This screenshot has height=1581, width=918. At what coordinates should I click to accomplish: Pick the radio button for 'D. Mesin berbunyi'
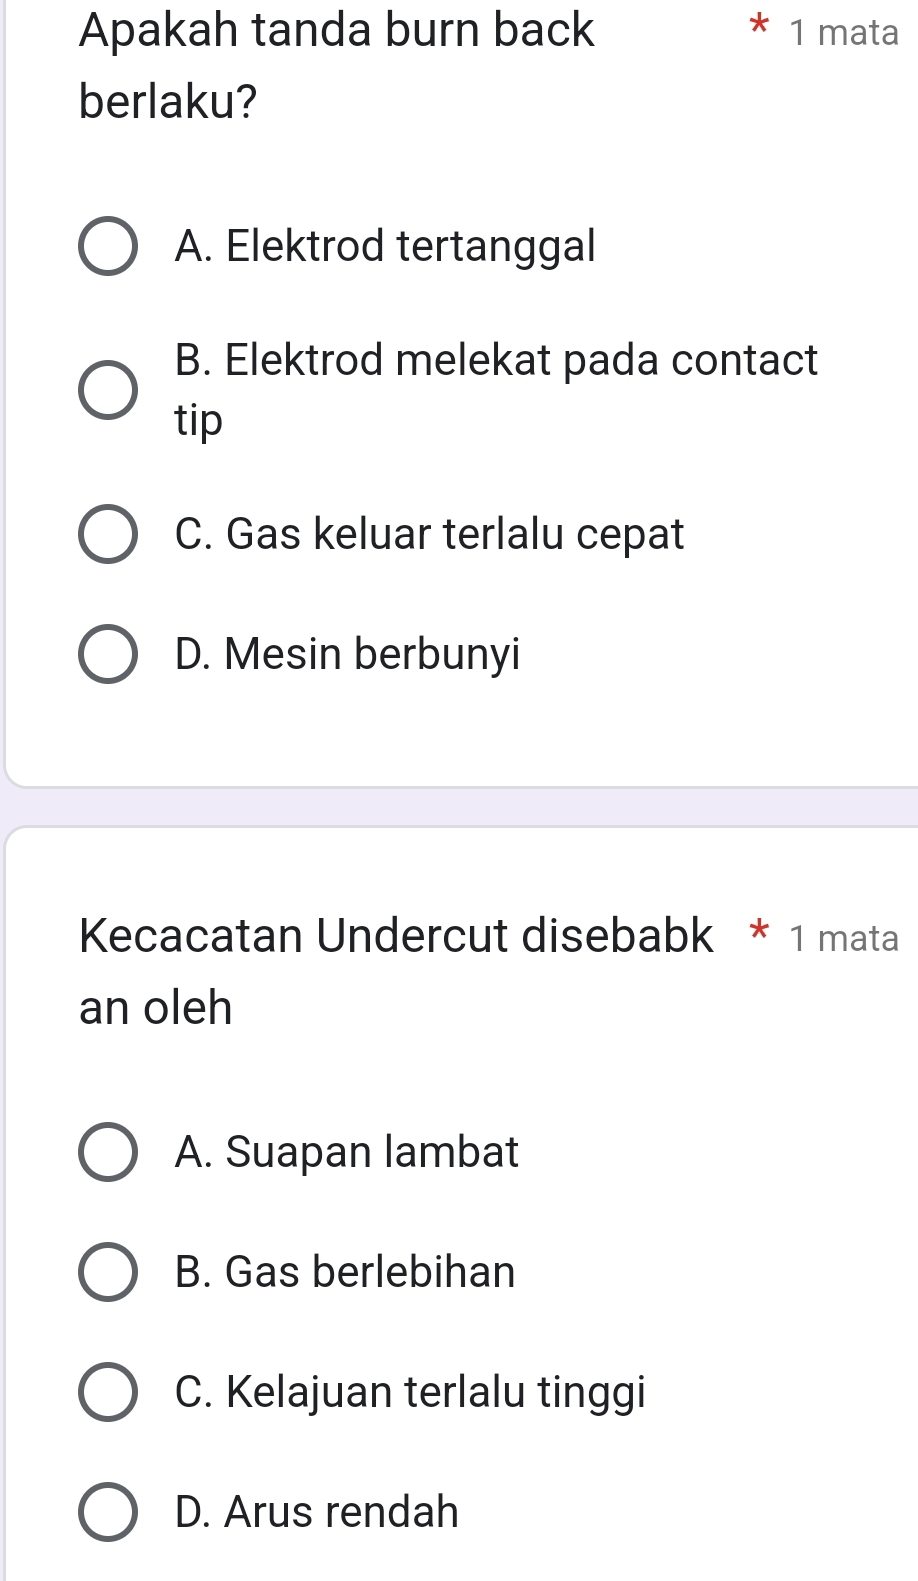(108, 654)
